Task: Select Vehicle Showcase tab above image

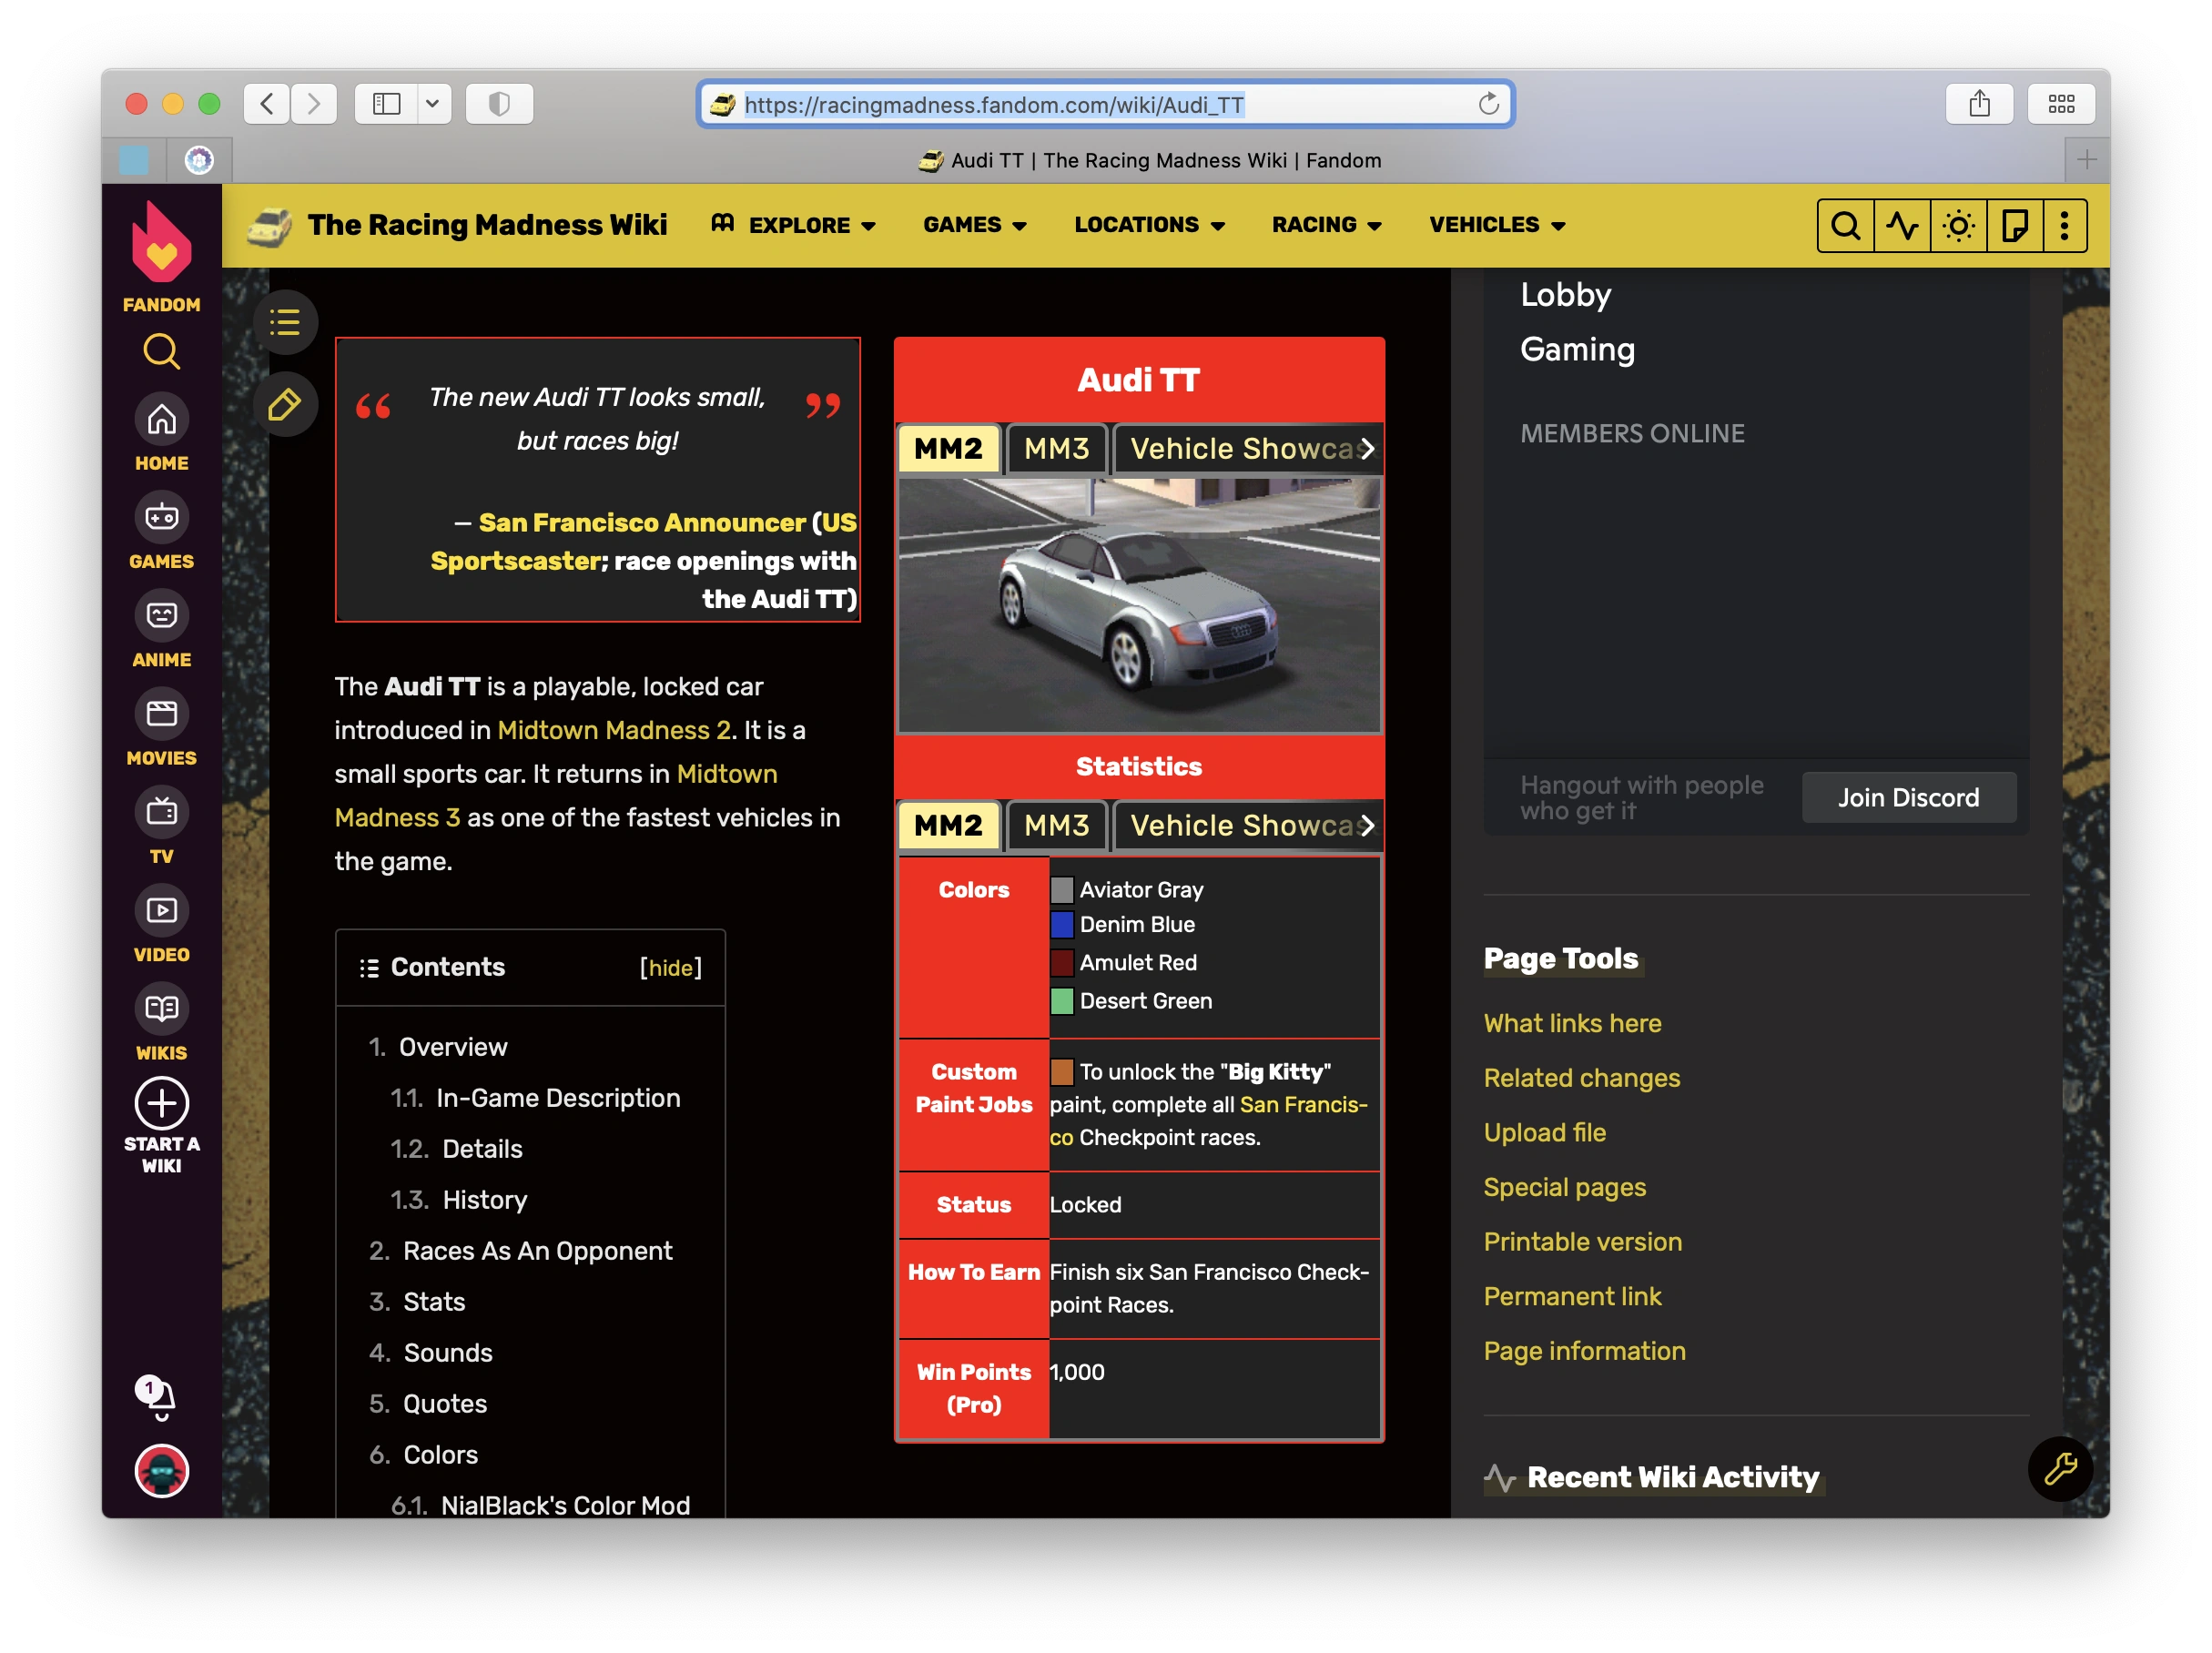Action: tap(1247, 449)
